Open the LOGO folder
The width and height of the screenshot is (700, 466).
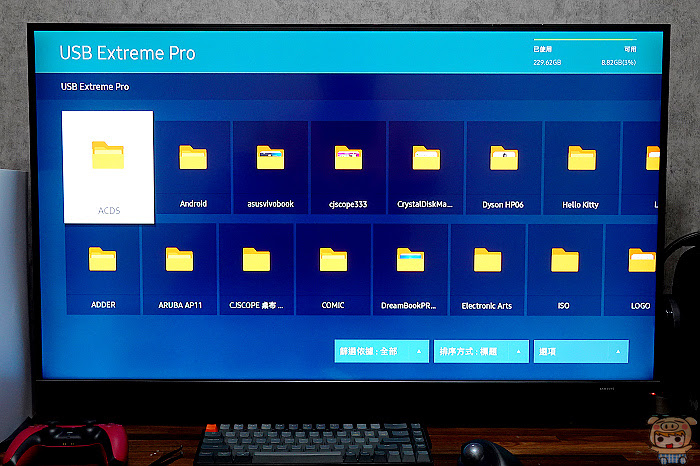[632, 270]
